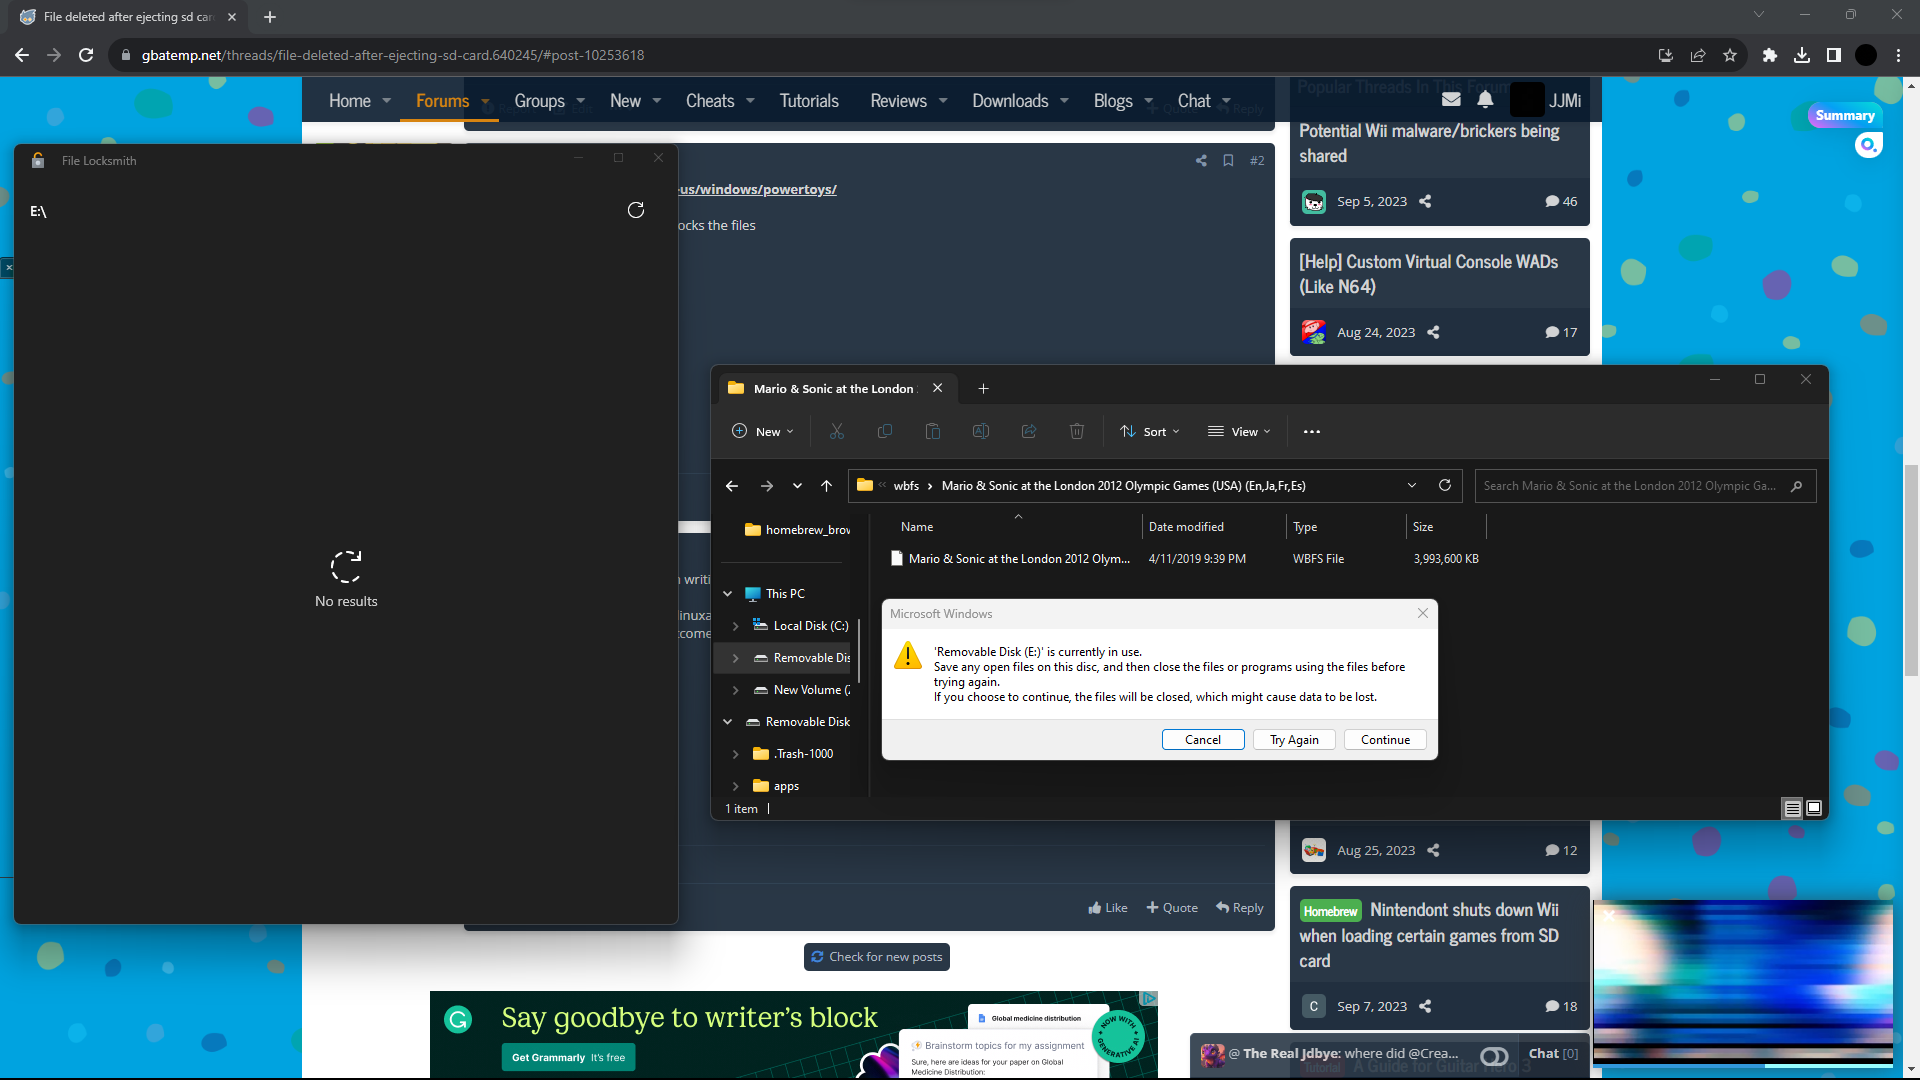Open the See more ellipsis in Explorer
The width and height of the screenshot is (1920, 1080).
tap(1312, 432)
